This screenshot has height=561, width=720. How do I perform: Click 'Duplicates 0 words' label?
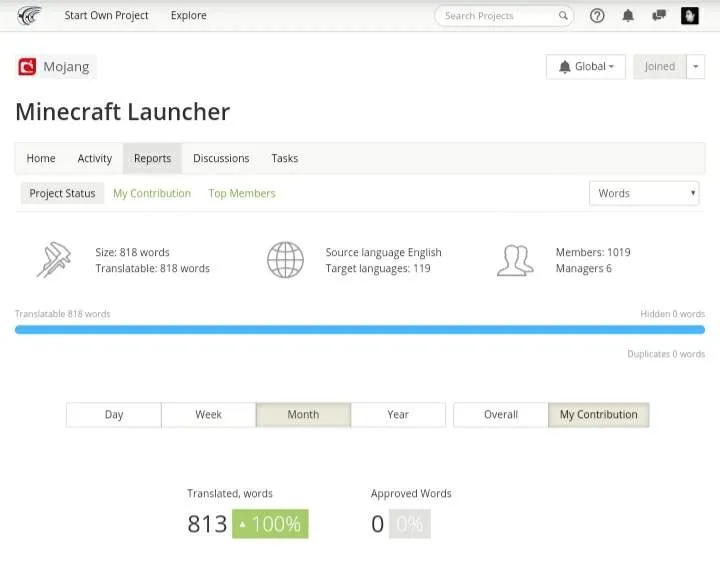pyautogui.click(x=666, y=353)
